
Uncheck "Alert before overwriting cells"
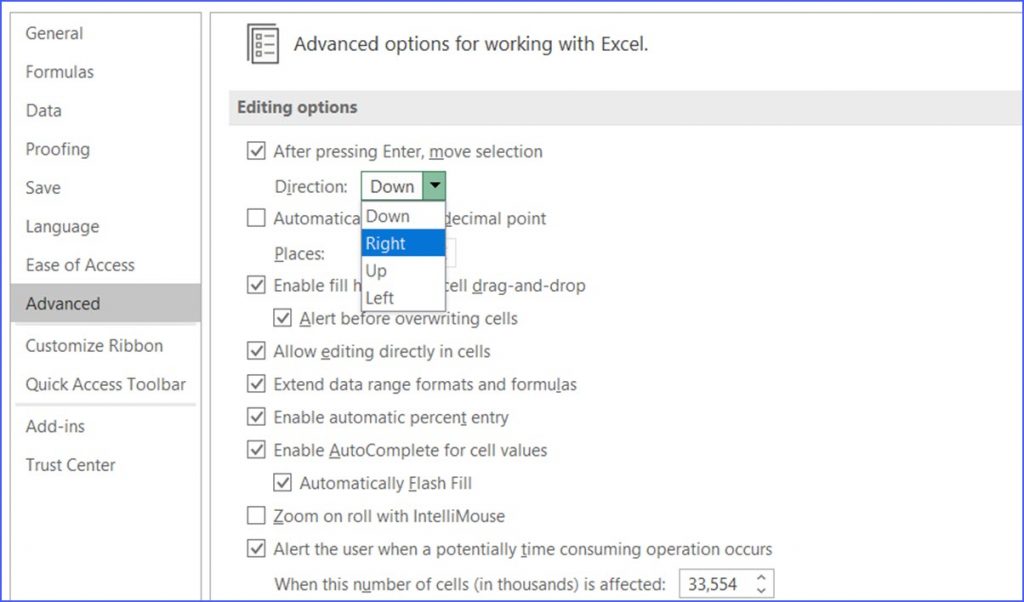284,318
